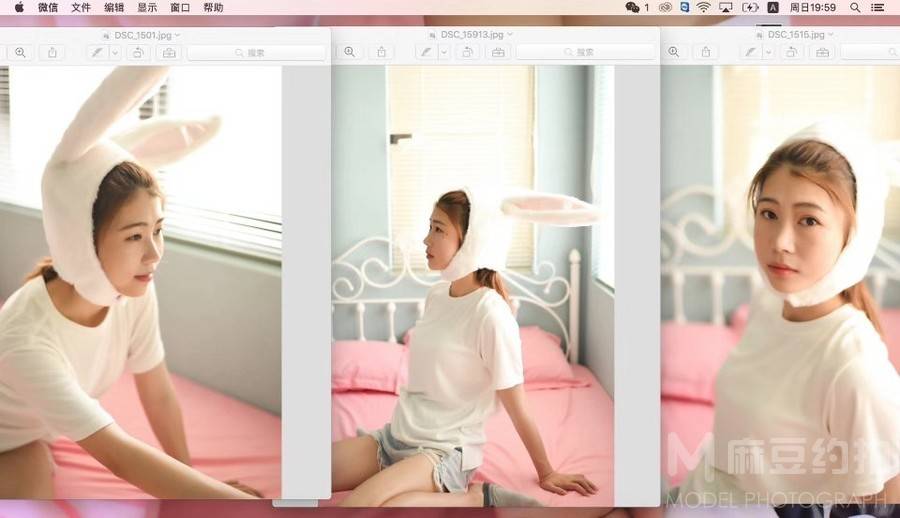Viewport: 900px width, 518px height.
Task: Click the DSC_1501.jpg photo of the bunny hat
Action: tap(141, 282)
